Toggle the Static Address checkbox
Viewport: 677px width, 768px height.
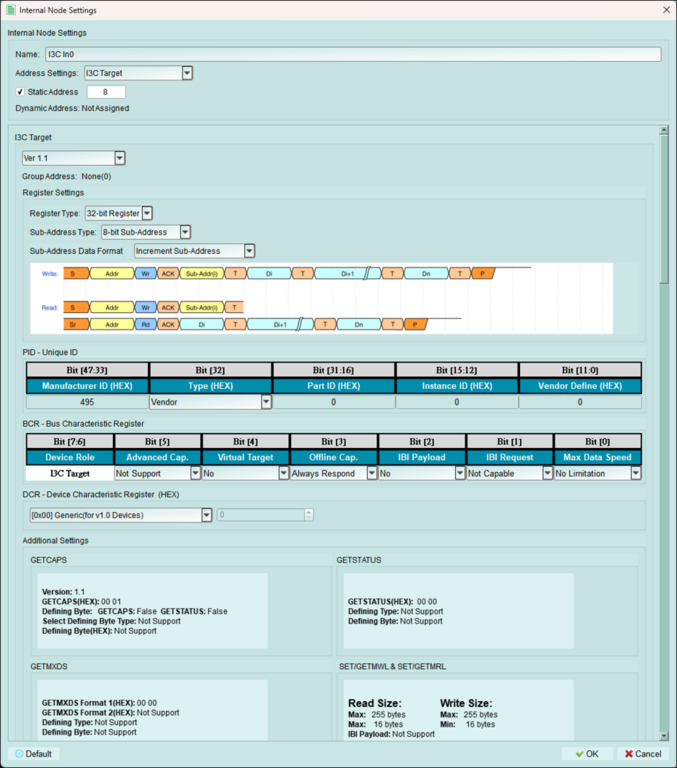tap(21, 92)
